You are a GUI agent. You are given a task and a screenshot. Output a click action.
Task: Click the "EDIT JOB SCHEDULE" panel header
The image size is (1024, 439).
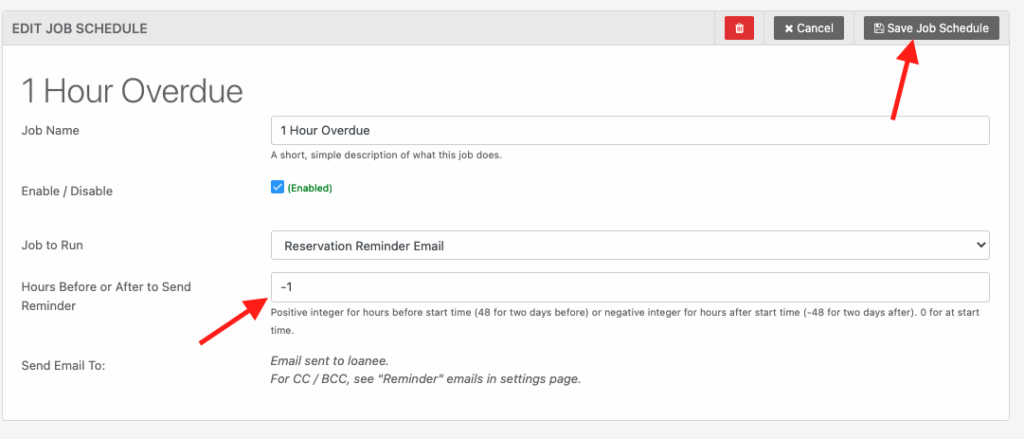[80, 29]
